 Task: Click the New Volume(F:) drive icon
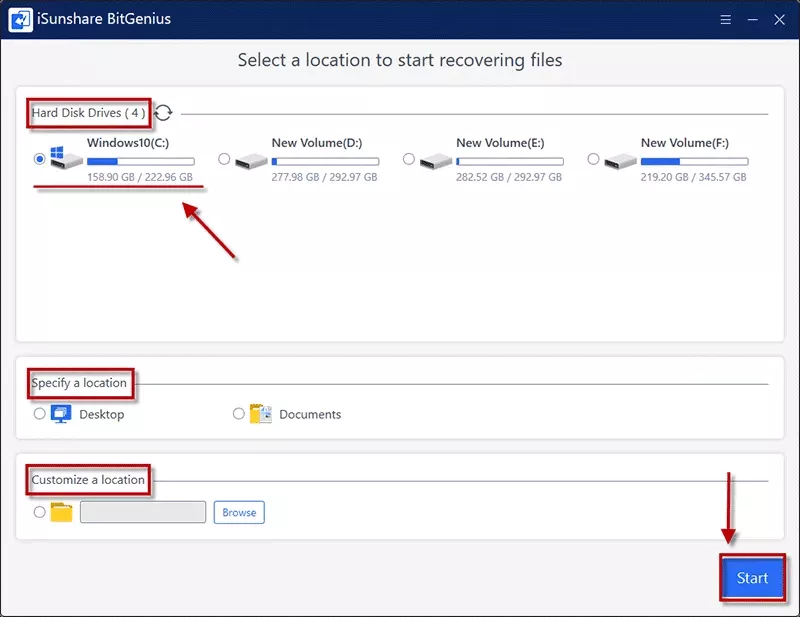pos(620,160)
